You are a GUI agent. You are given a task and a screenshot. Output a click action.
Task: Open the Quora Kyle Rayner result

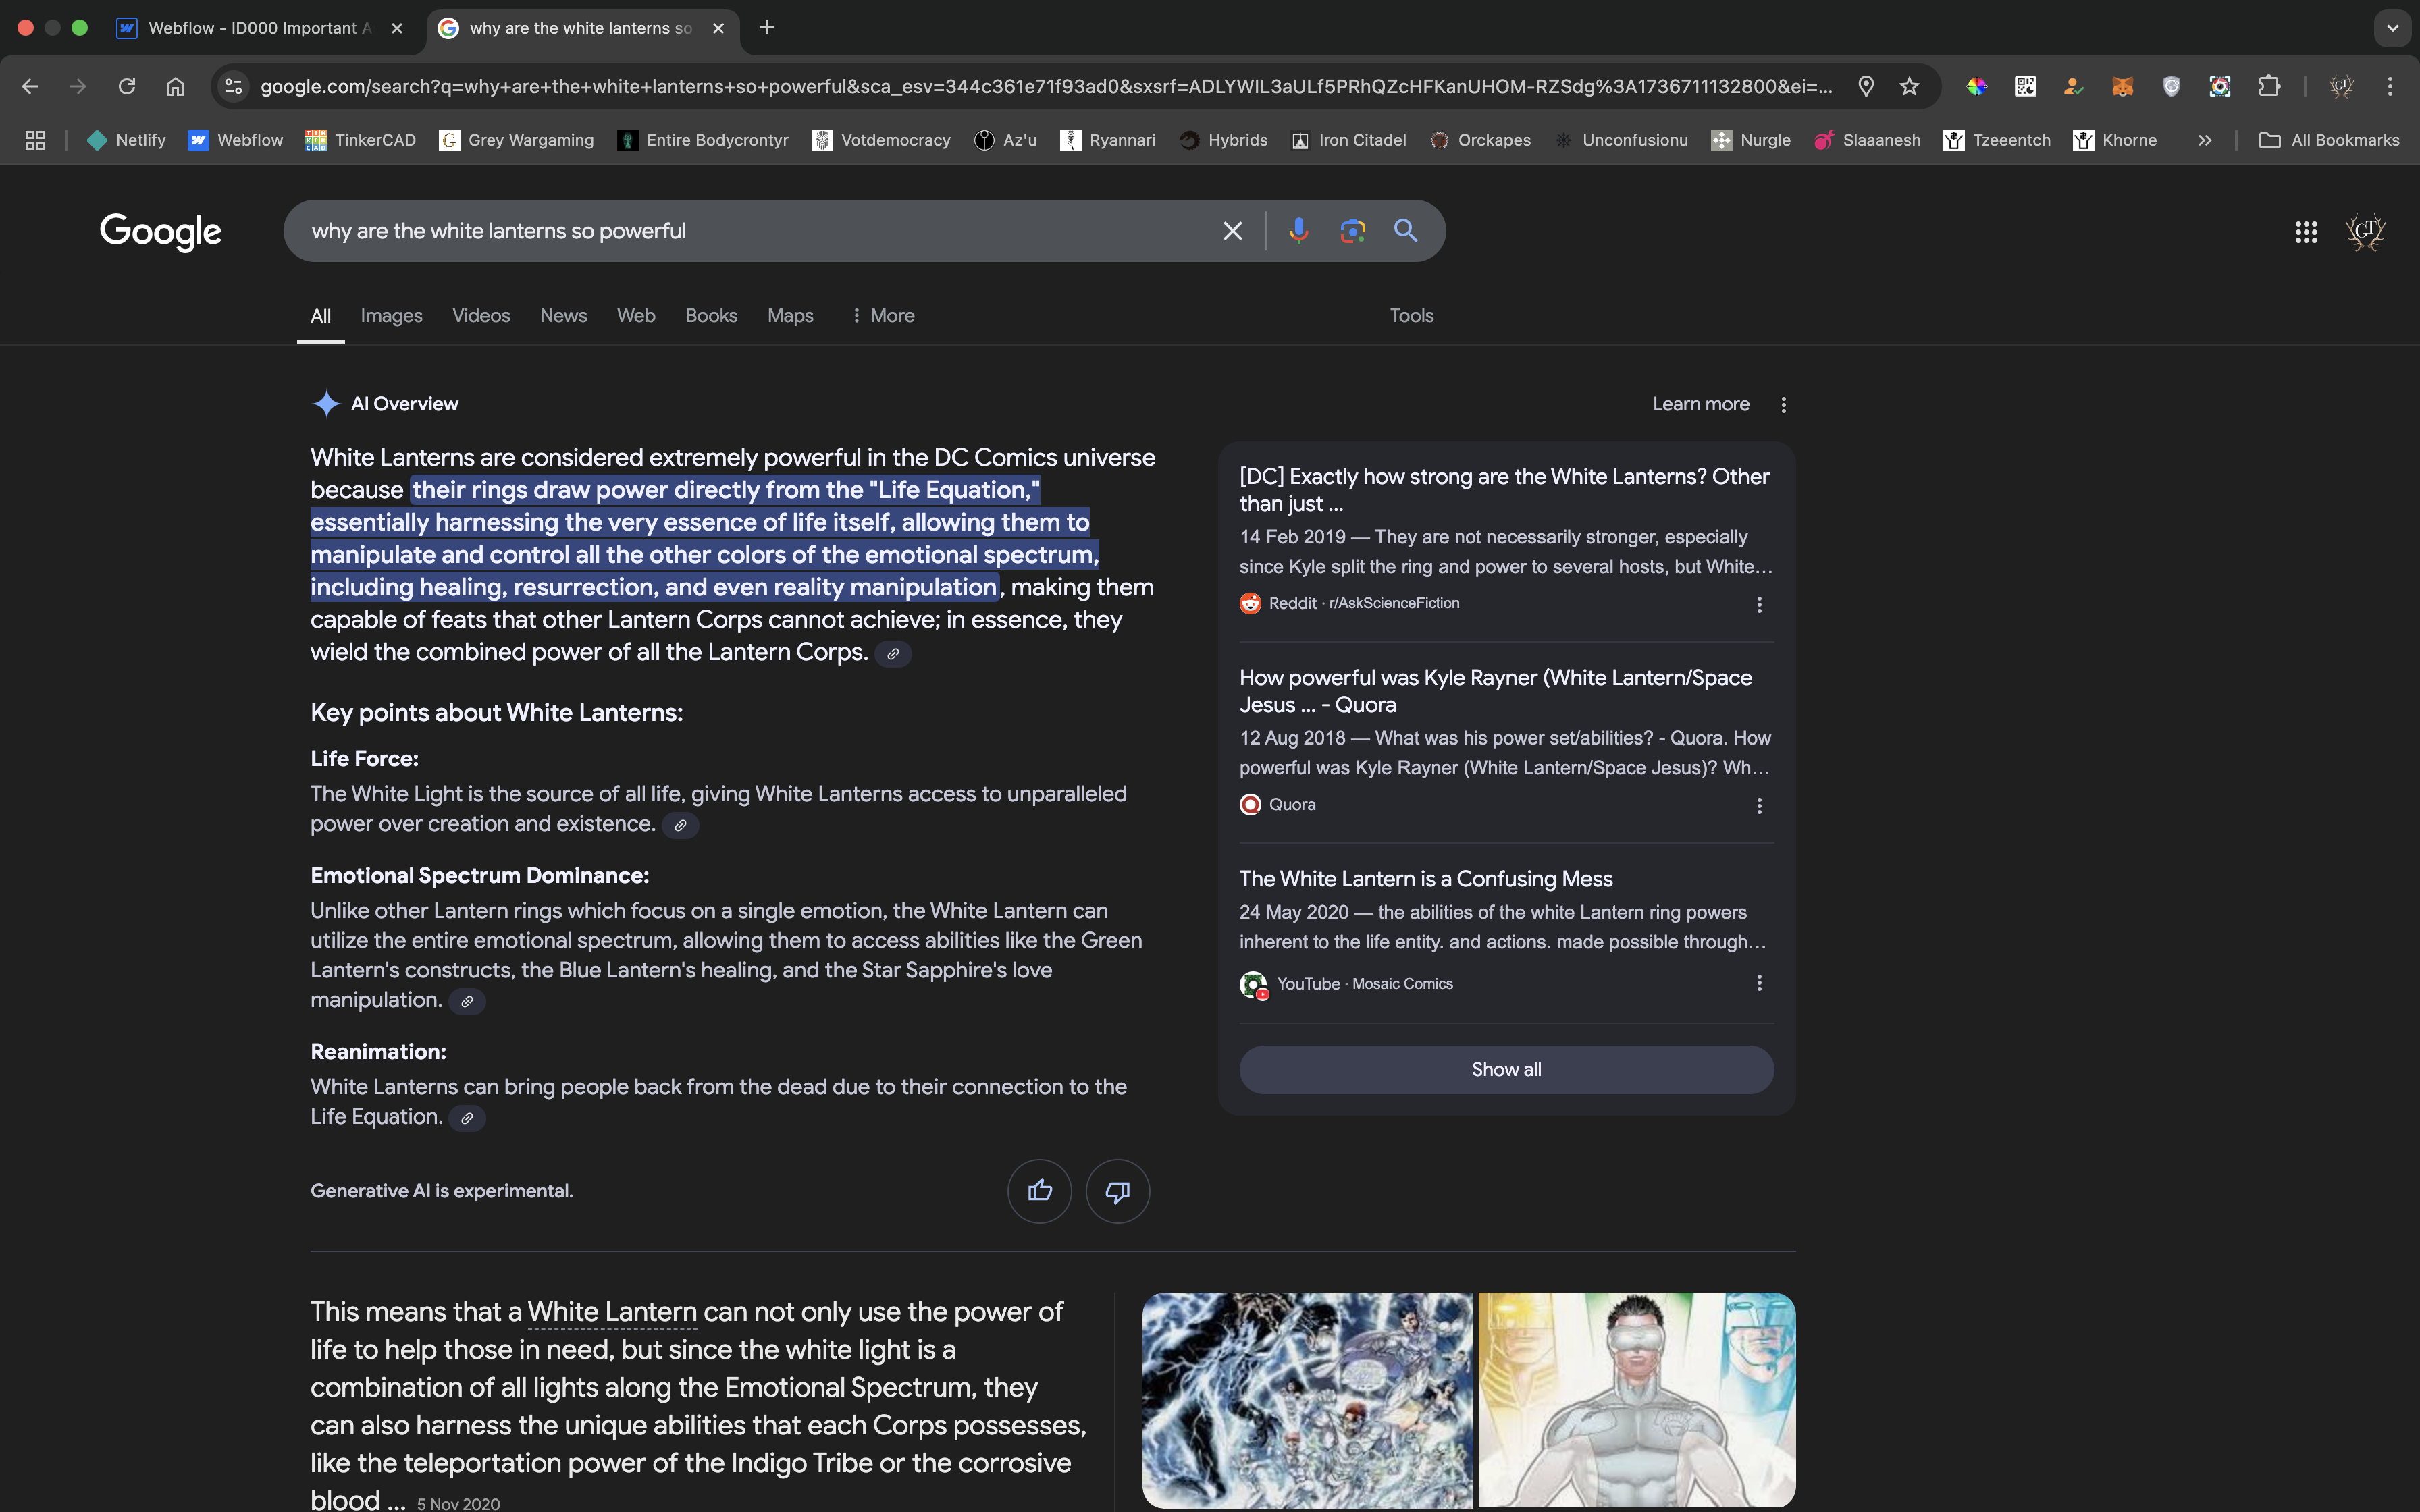pyautogui.click(x=1494, y=690)
